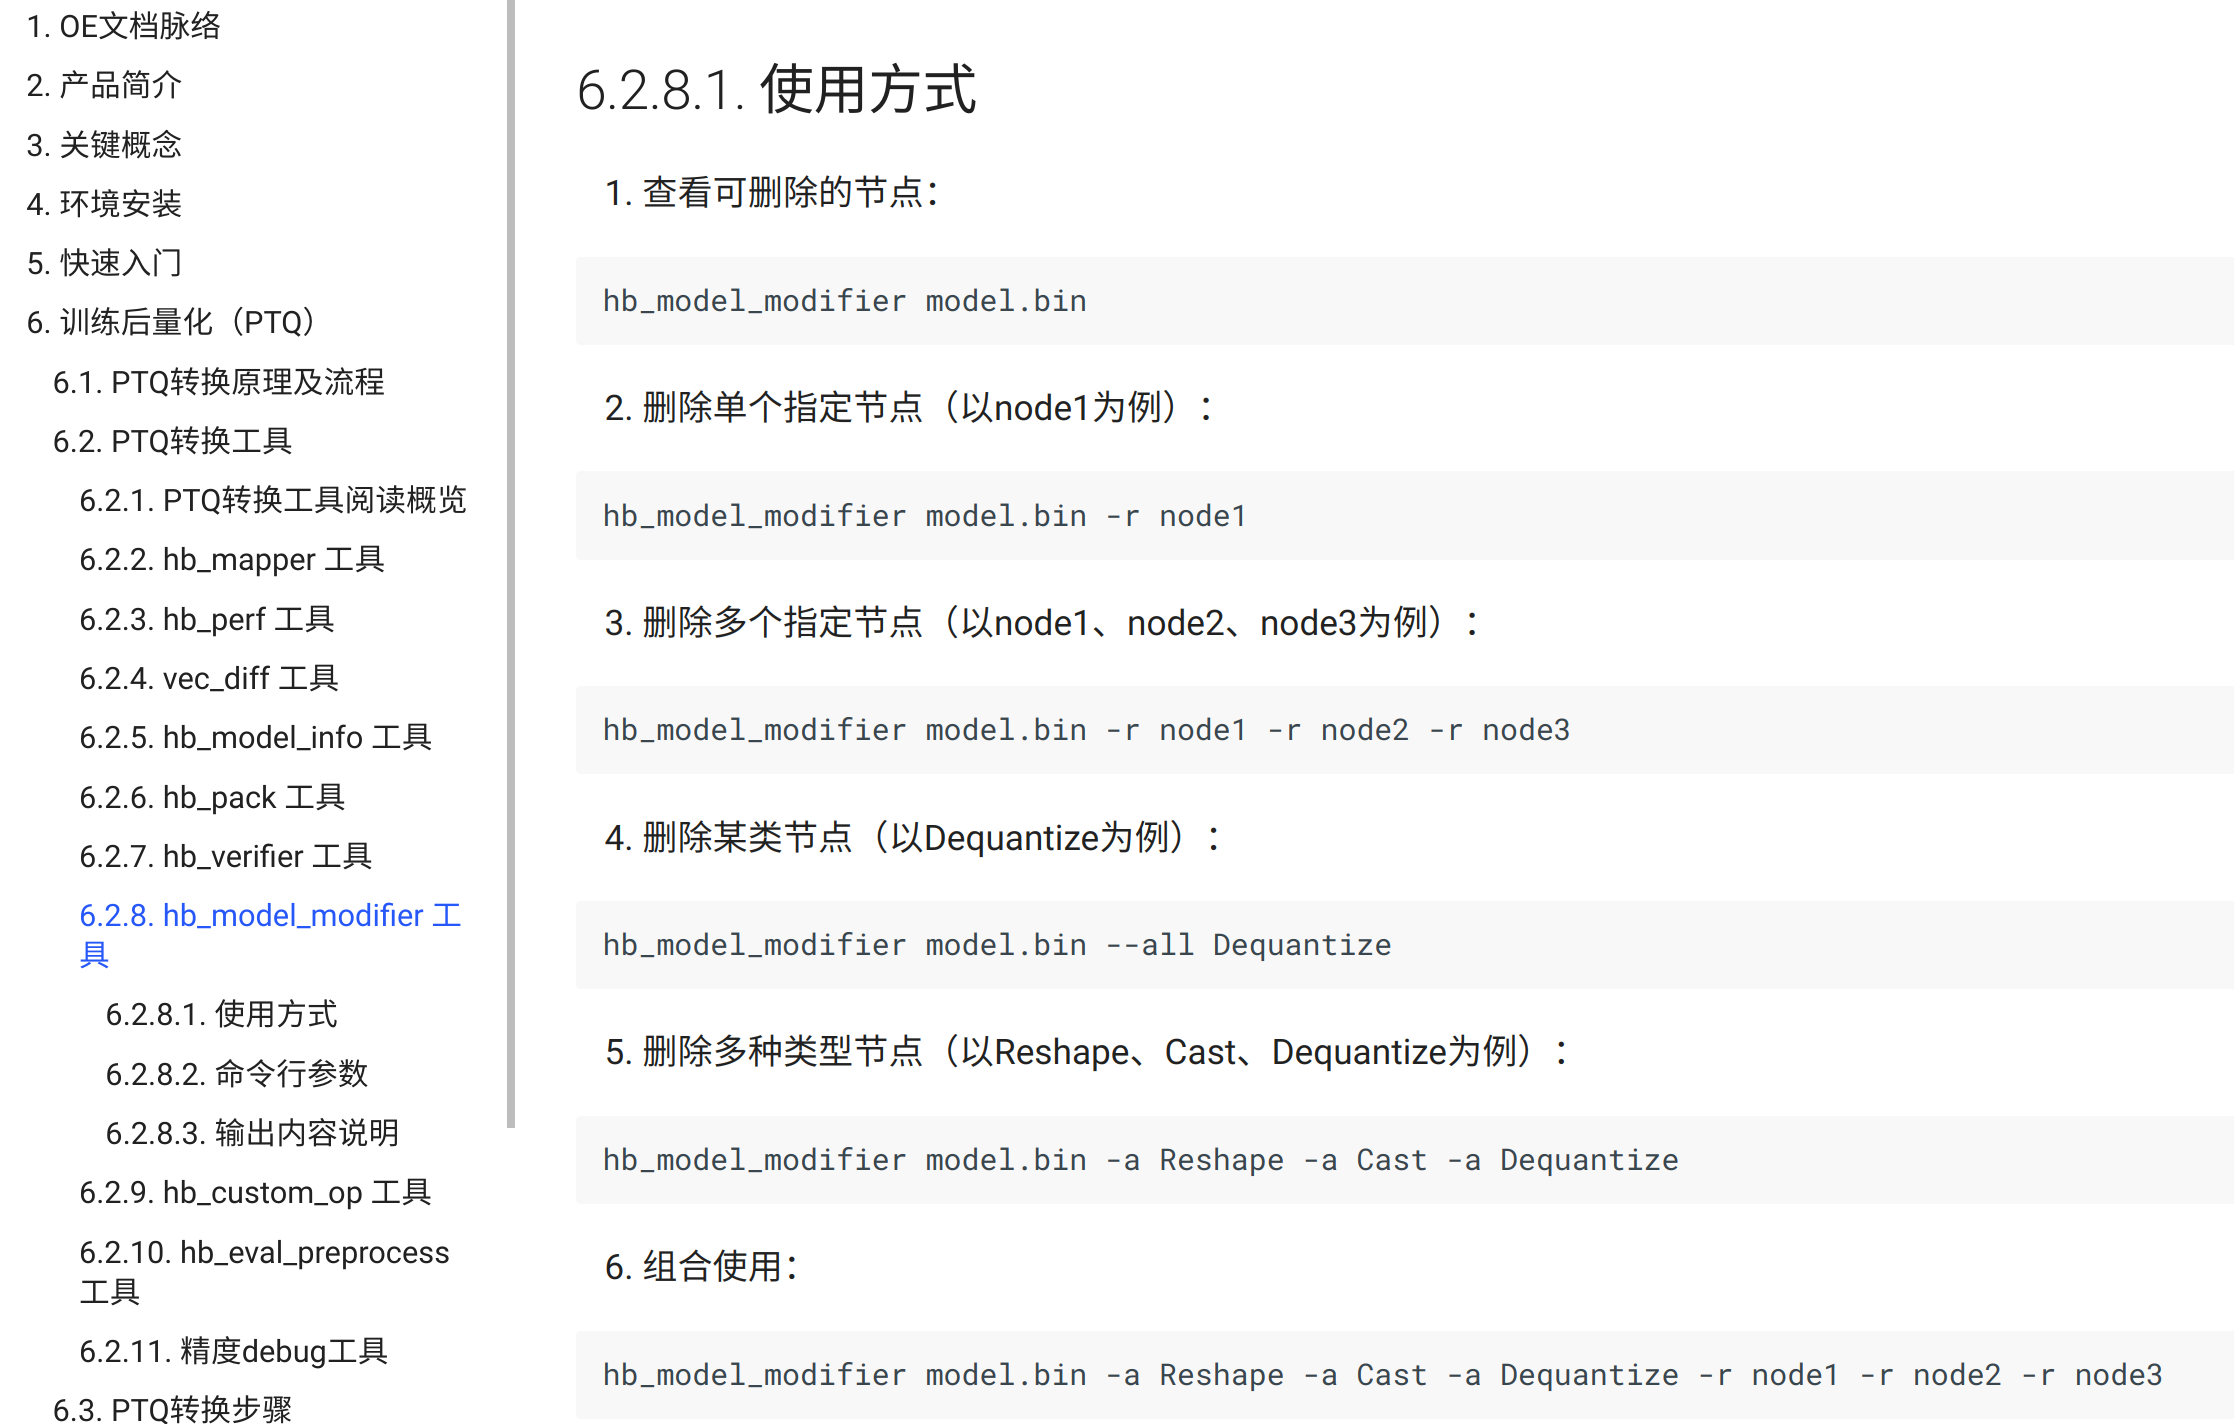Viewport: 2234px width, 1424px height.
Task: Open hb_mapper 工具 page
Action: (x=232, y=560)
